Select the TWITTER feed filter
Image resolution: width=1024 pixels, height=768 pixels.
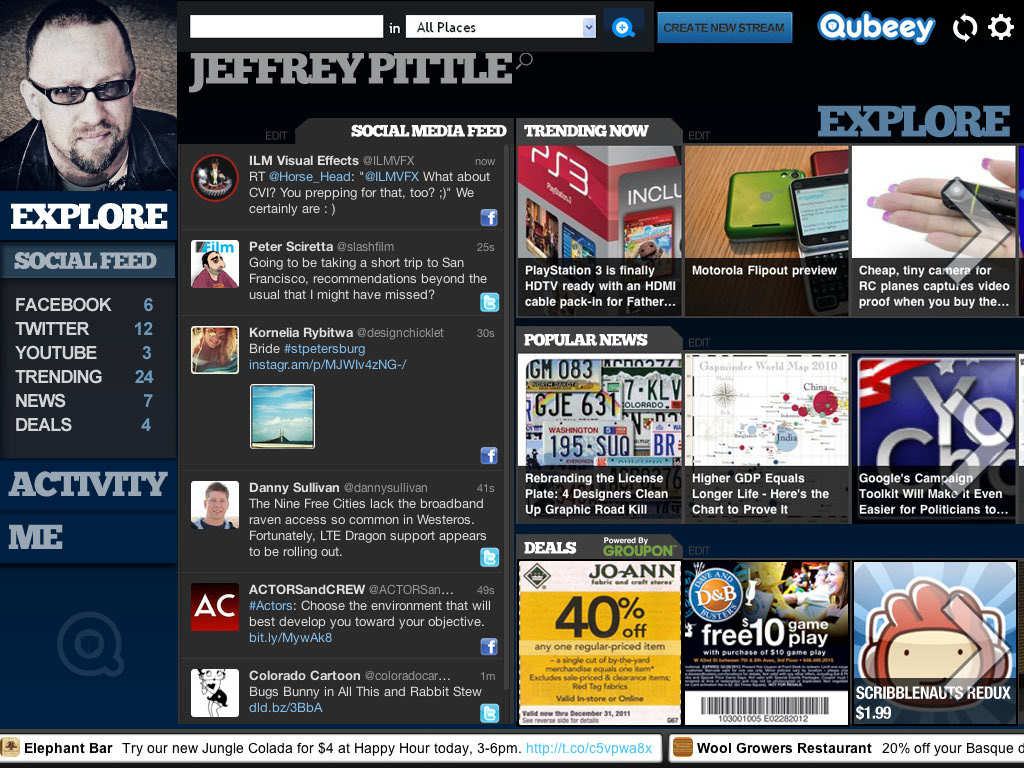[x=84, y=328]
